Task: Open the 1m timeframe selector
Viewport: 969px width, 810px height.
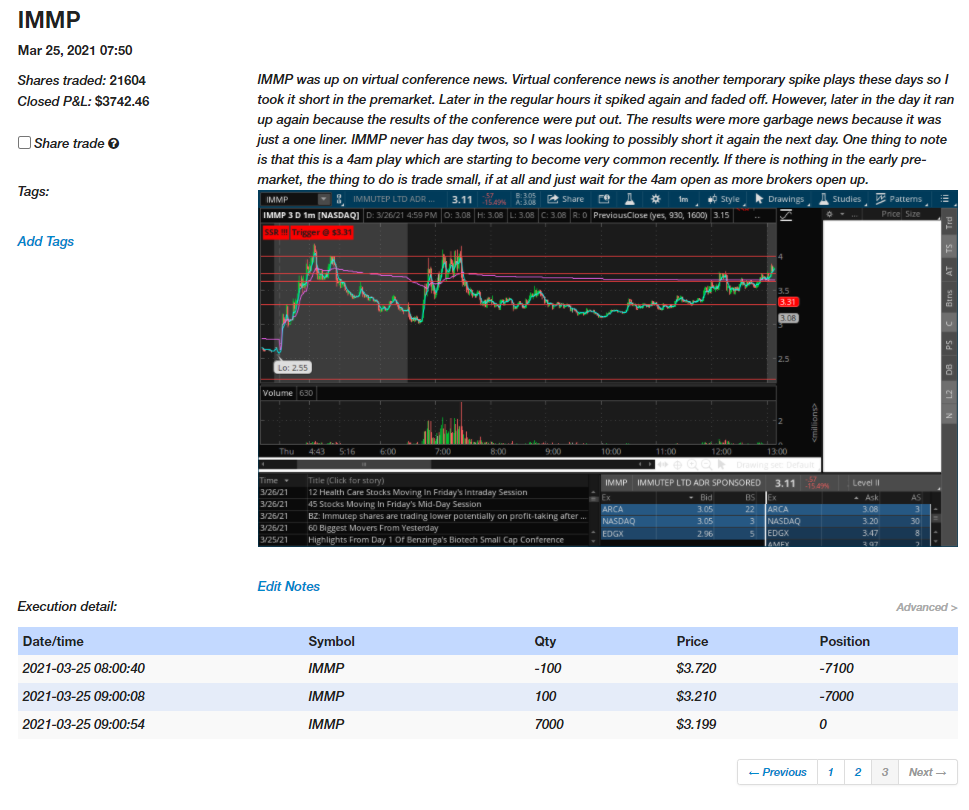Action: [683, 199]
